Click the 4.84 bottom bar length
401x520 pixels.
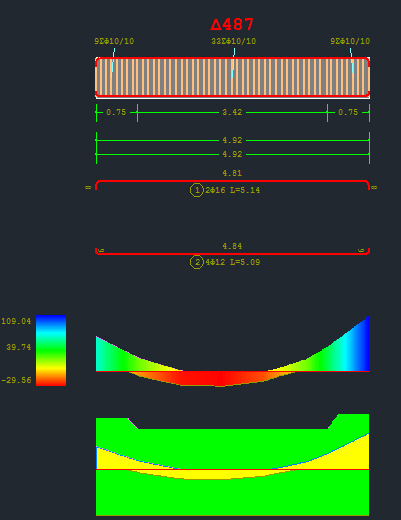[x=232, y=246]
